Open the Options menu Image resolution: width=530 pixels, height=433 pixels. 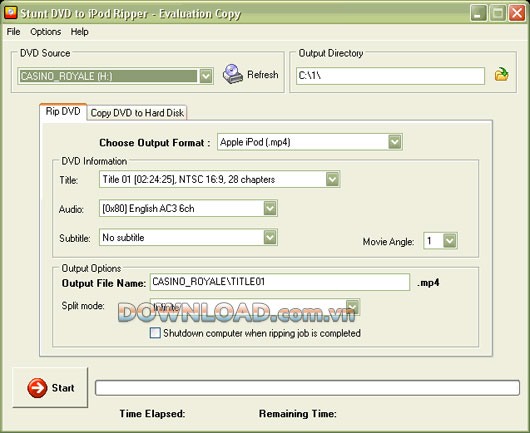[46, 32]
